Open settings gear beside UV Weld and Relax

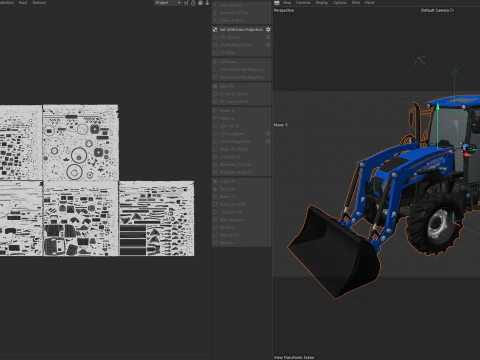click(x=268, y=45)
